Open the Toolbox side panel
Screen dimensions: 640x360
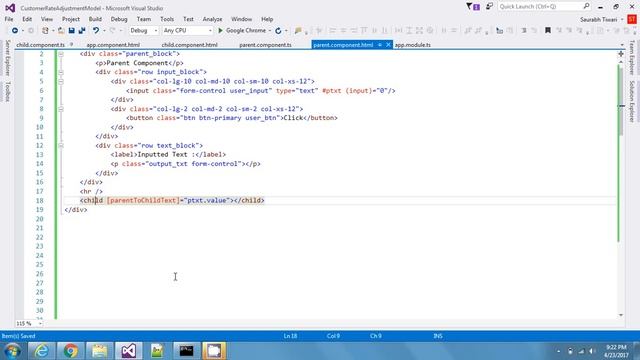7,91
